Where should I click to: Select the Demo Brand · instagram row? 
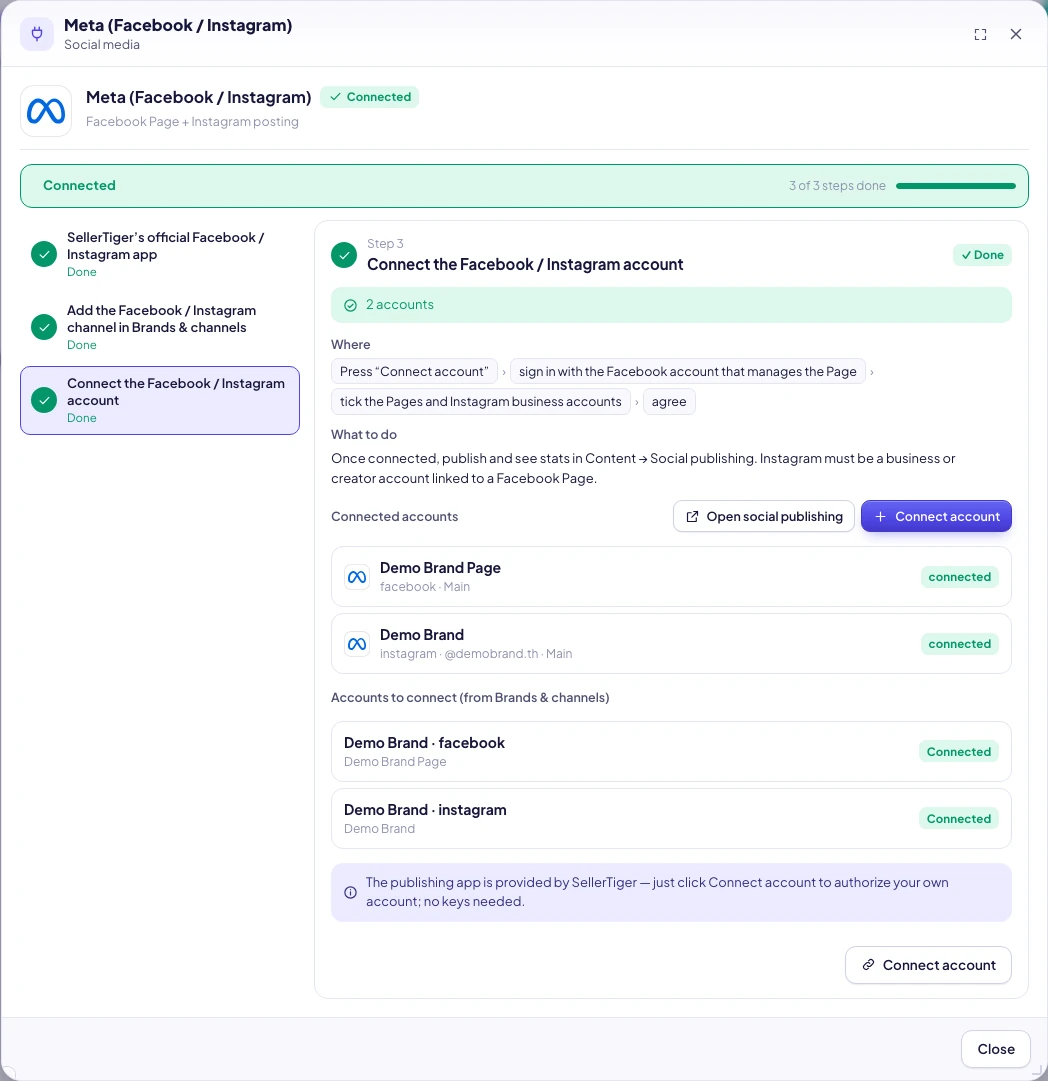(x=672, y=818)
